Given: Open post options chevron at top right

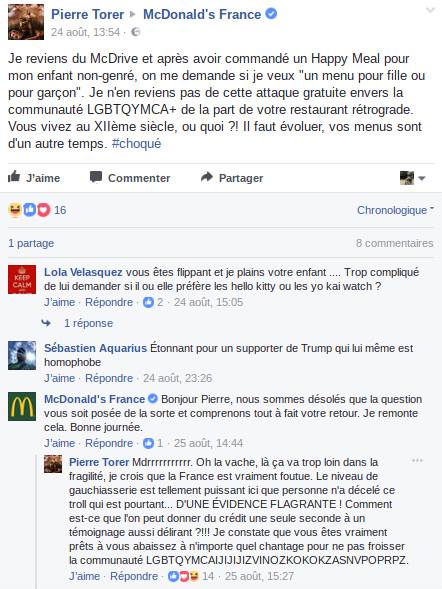Looking at the screenshot, I should click(x=430, y=11).
